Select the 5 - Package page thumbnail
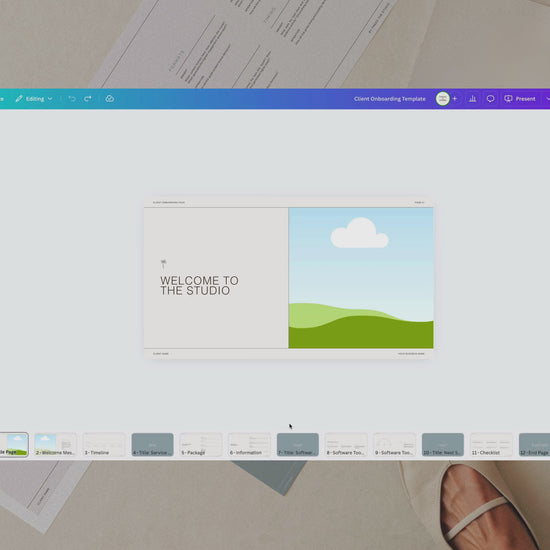Screen dimensions: 550x550 click(x=201, y=445)
